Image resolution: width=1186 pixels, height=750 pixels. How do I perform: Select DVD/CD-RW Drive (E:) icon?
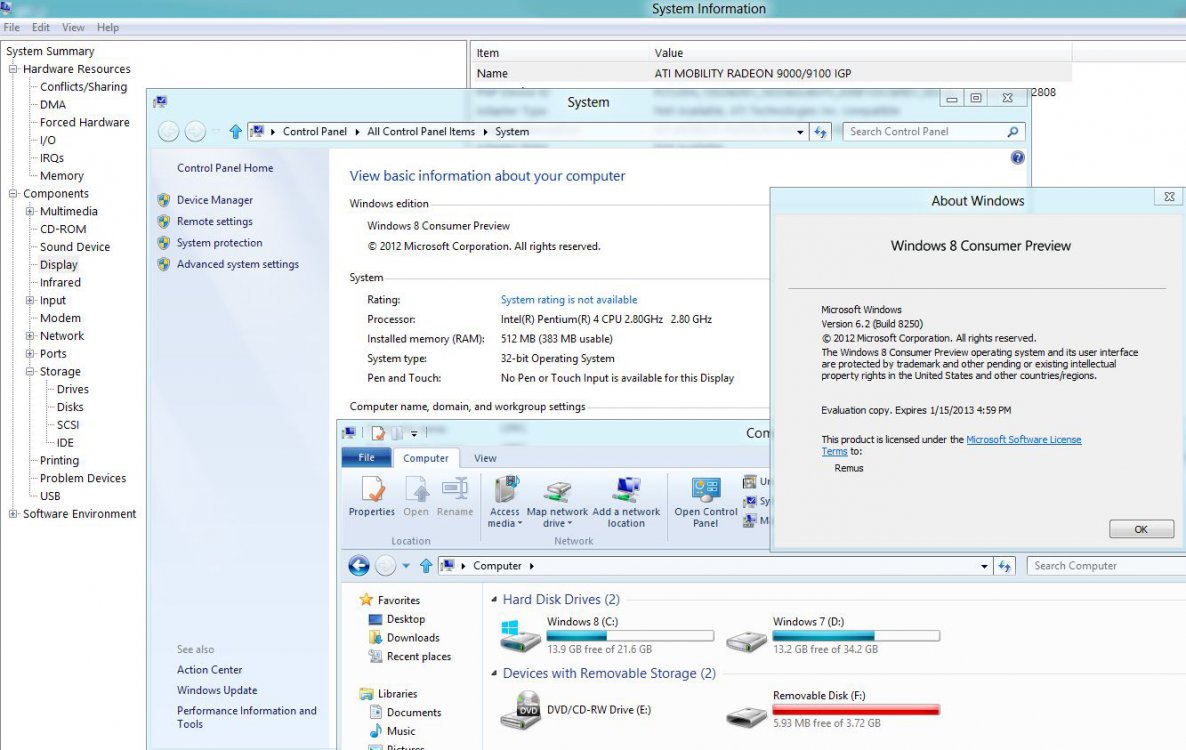pos(520,710)
